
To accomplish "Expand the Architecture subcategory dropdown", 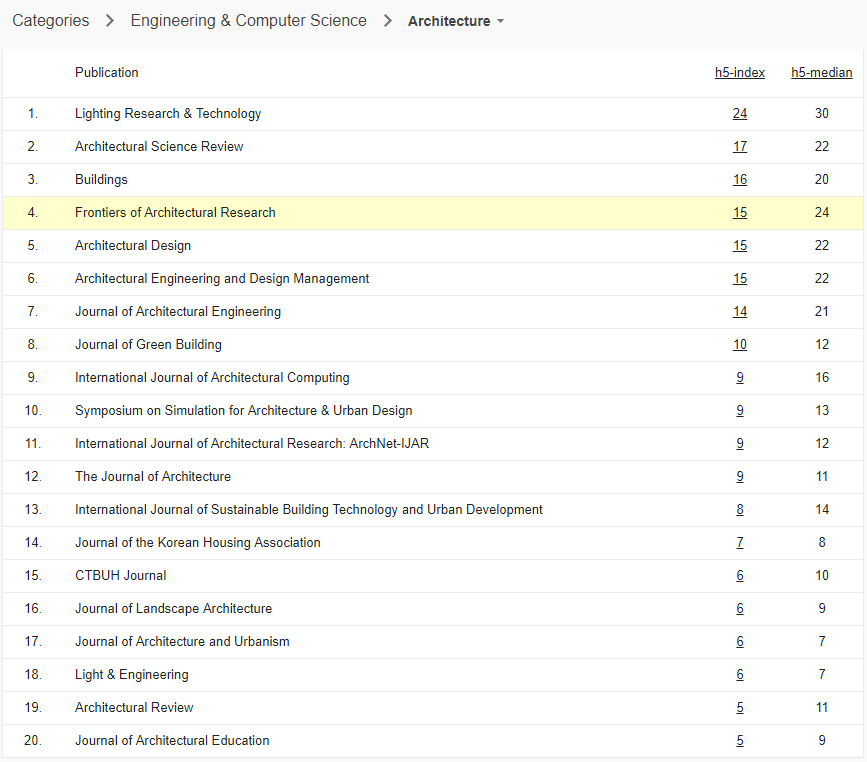I will 456,21.
